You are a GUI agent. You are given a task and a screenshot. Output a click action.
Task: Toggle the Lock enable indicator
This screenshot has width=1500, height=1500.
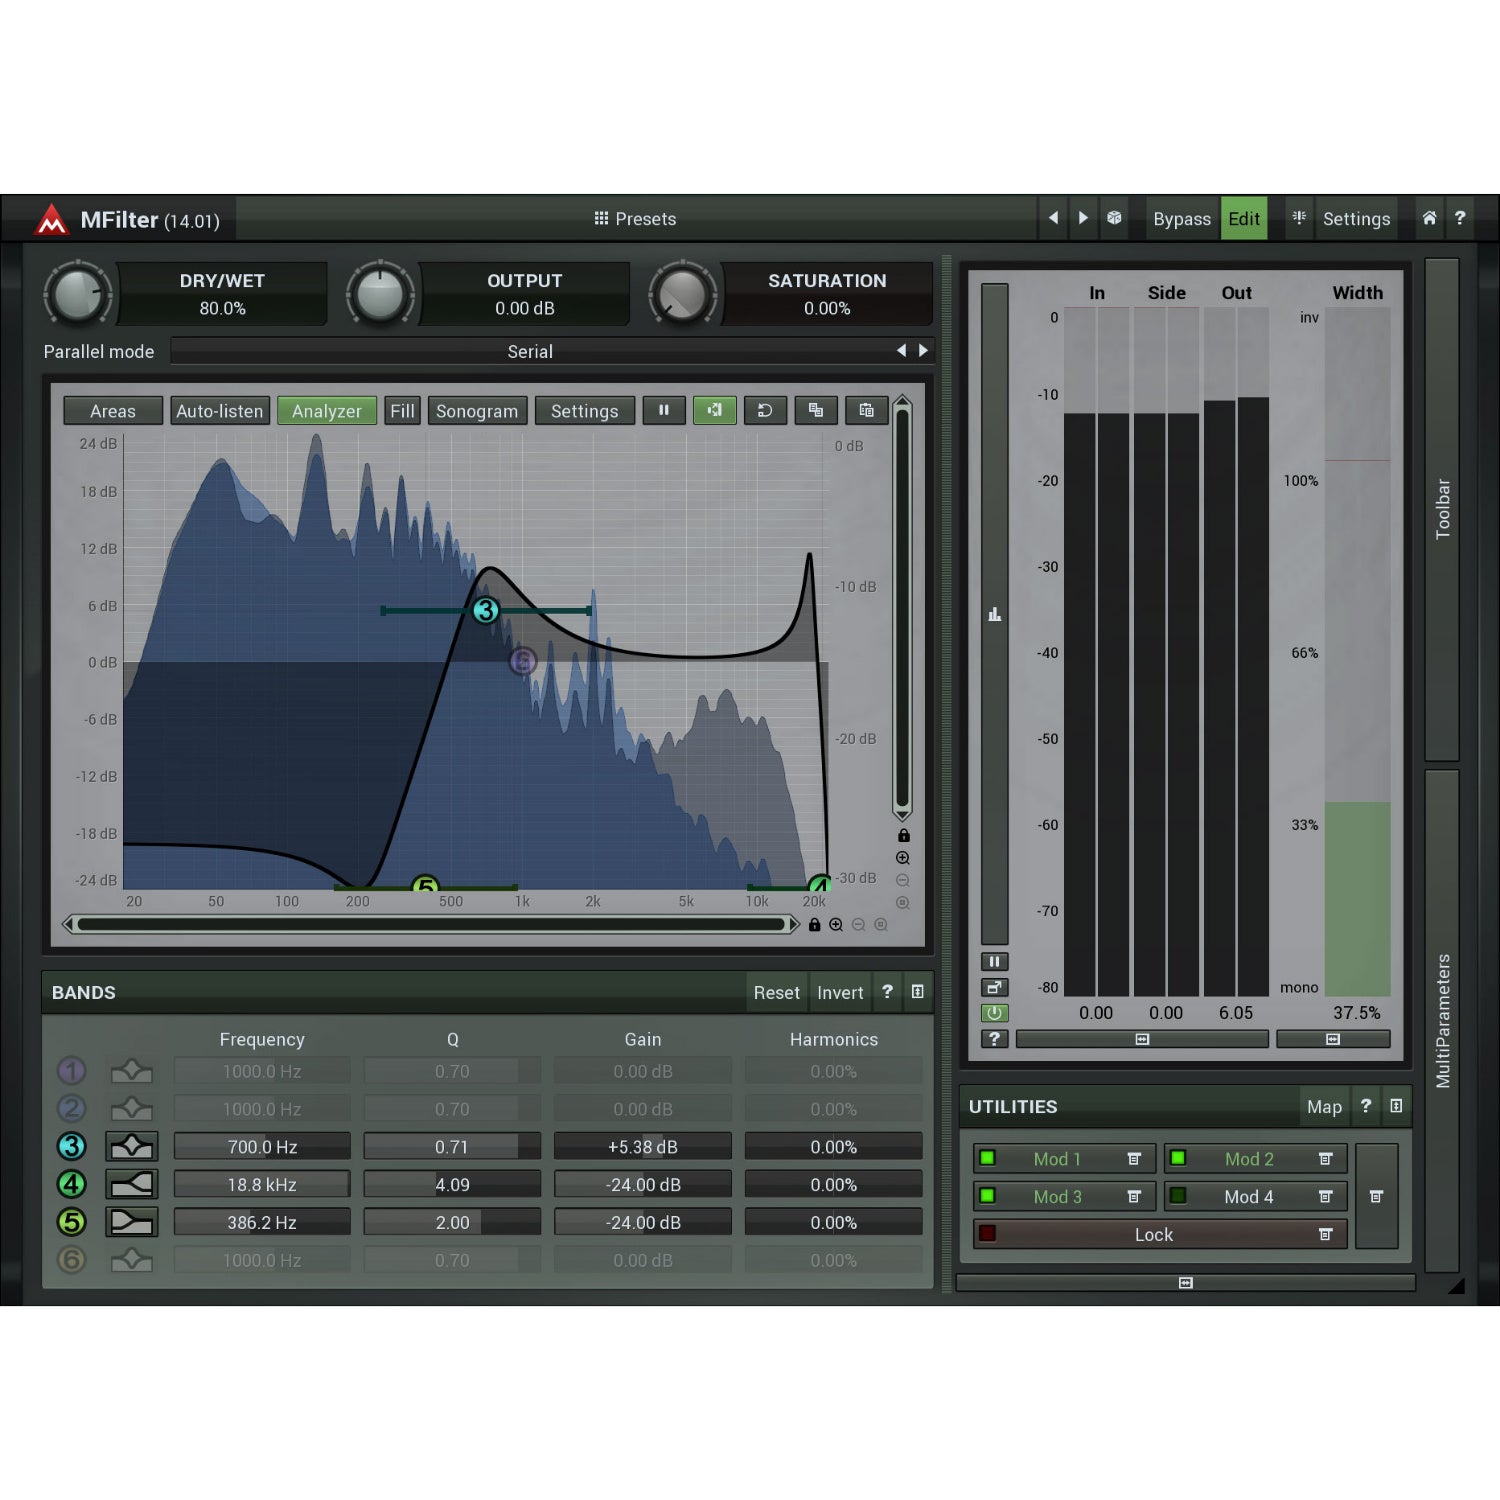click(987, 1234)
